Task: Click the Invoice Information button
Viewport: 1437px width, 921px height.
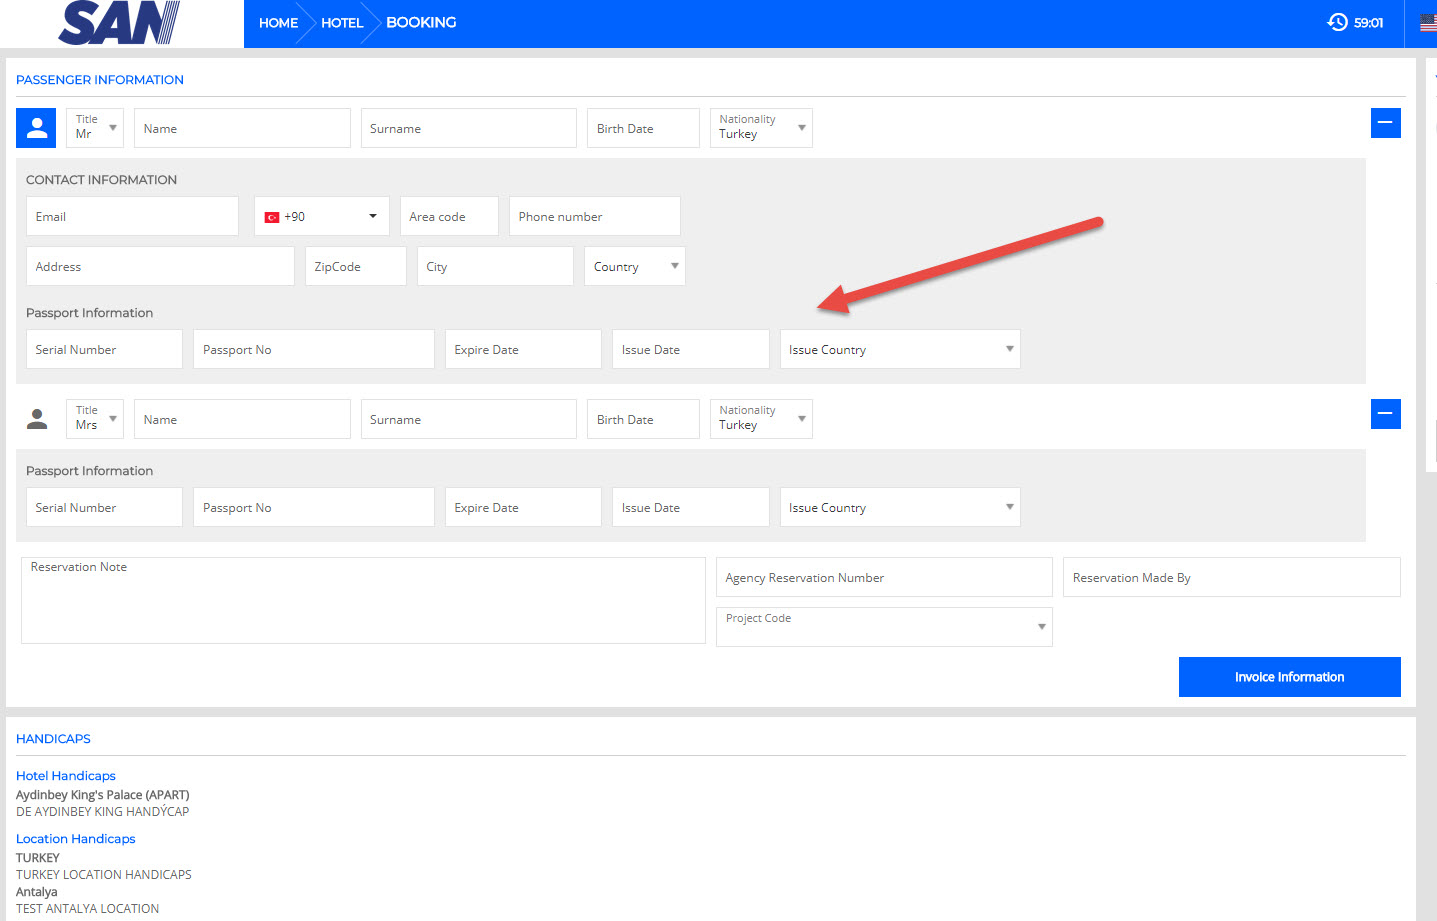Action: tap(1290, 677)
